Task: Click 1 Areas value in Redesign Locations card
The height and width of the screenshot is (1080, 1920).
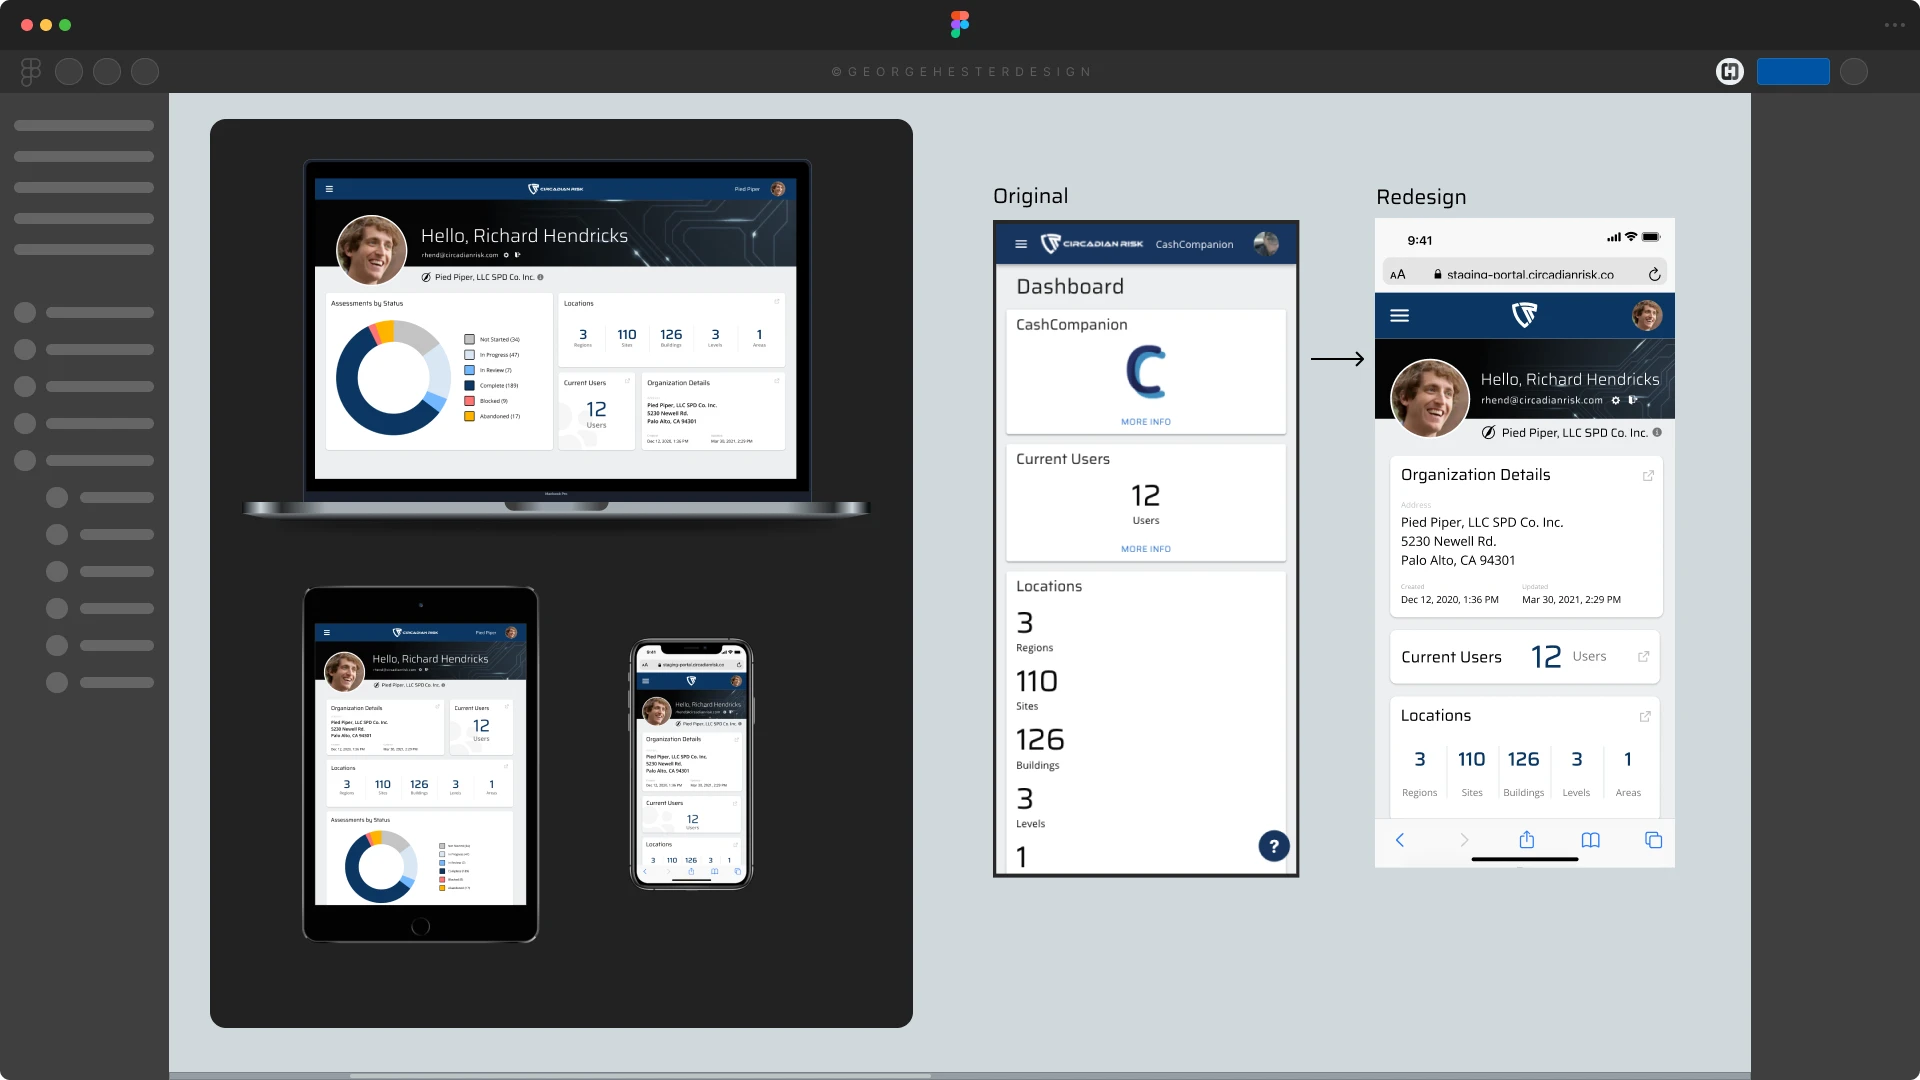Action: click(x=1628, y=759)
